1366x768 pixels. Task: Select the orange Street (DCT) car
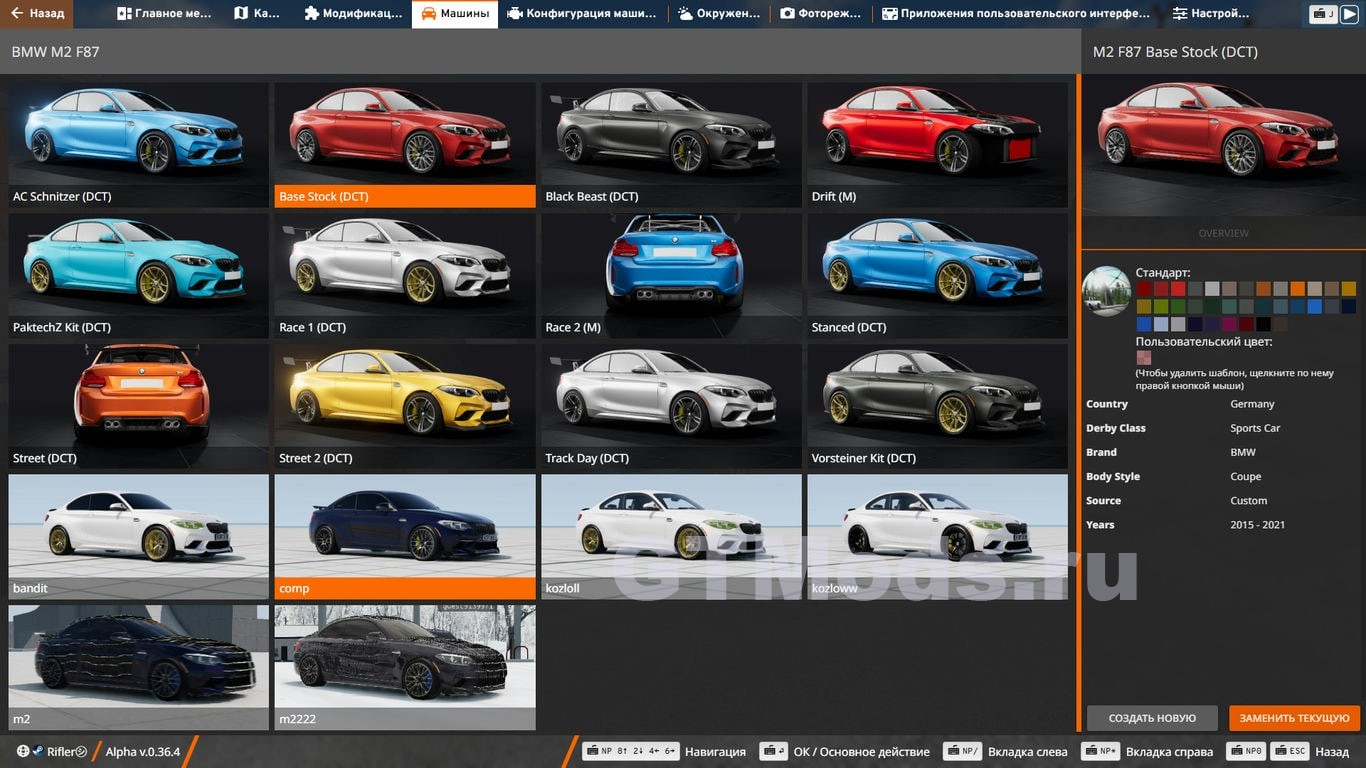tap(138, 407)
